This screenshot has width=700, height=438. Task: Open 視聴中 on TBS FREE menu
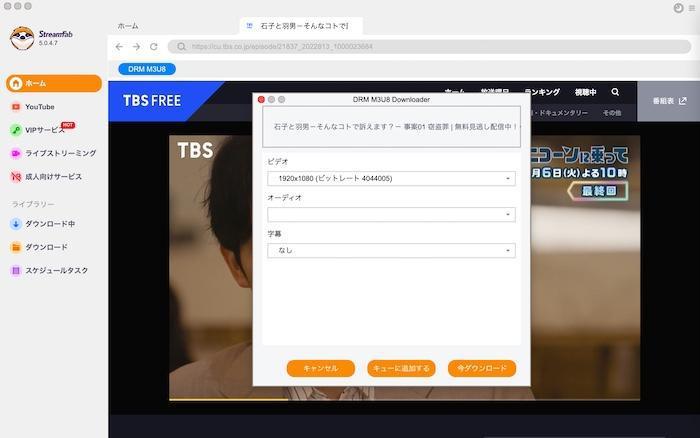585,92
